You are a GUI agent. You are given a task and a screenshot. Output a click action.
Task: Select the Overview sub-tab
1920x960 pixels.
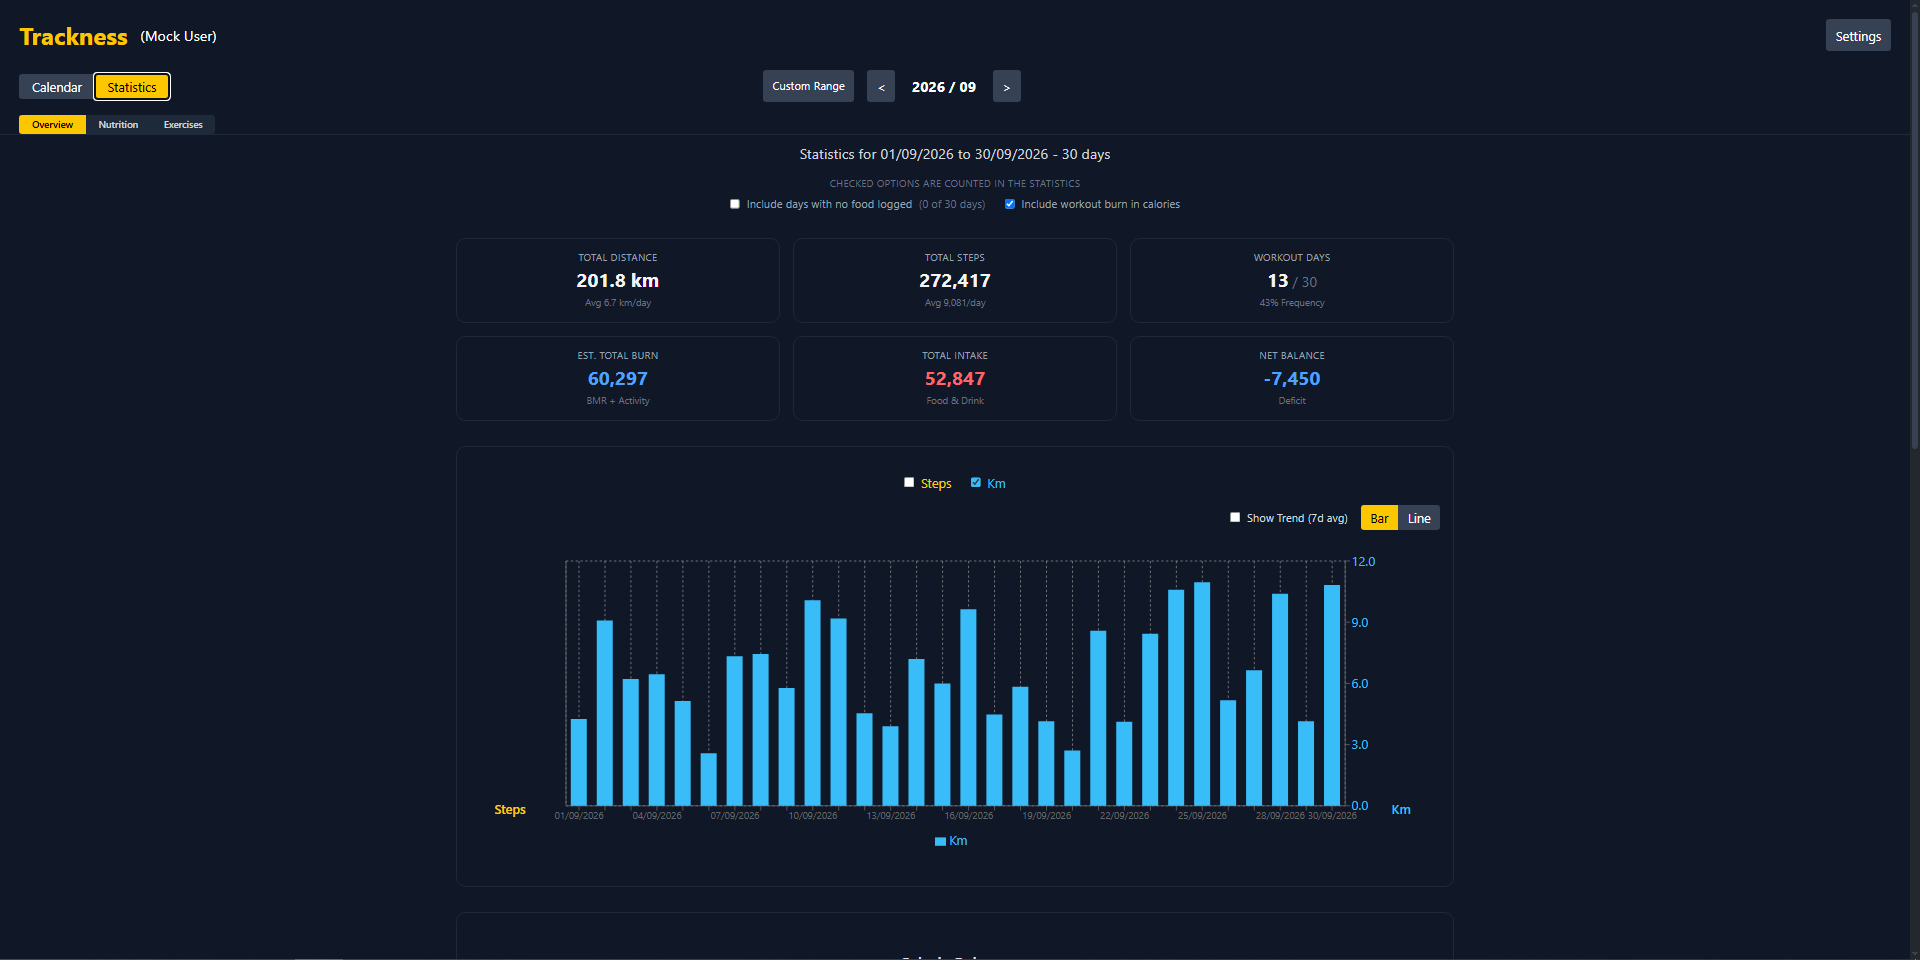click(52, 125)
